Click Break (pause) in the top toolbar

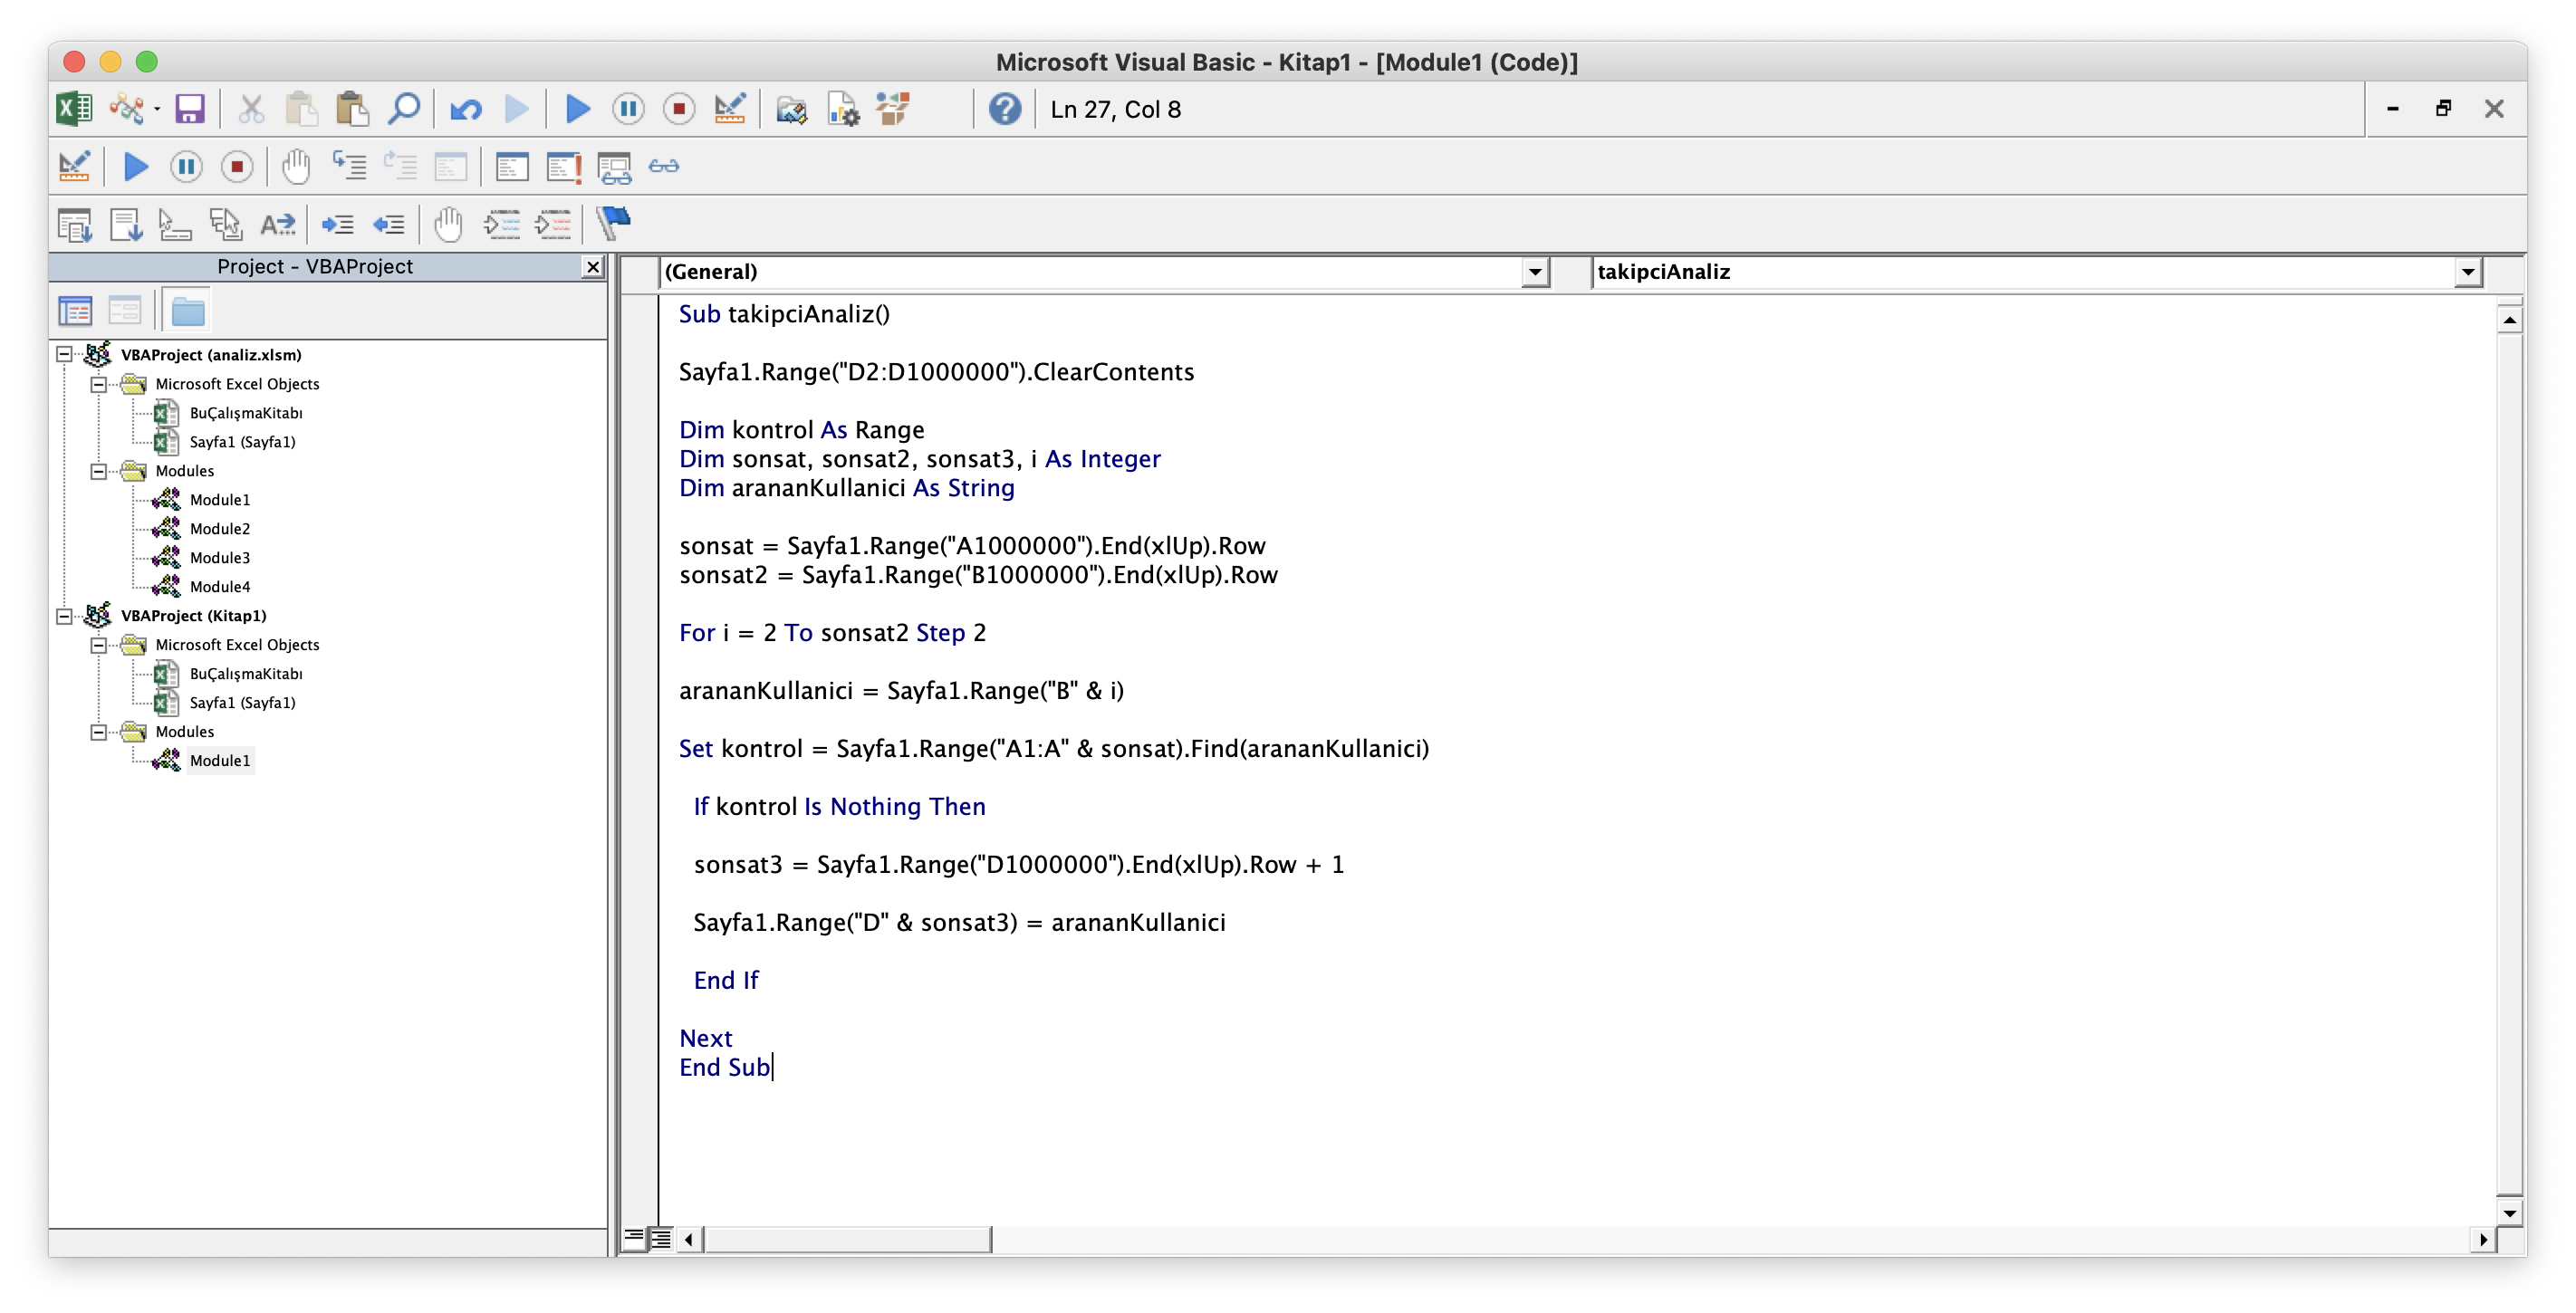click(628, 109)
